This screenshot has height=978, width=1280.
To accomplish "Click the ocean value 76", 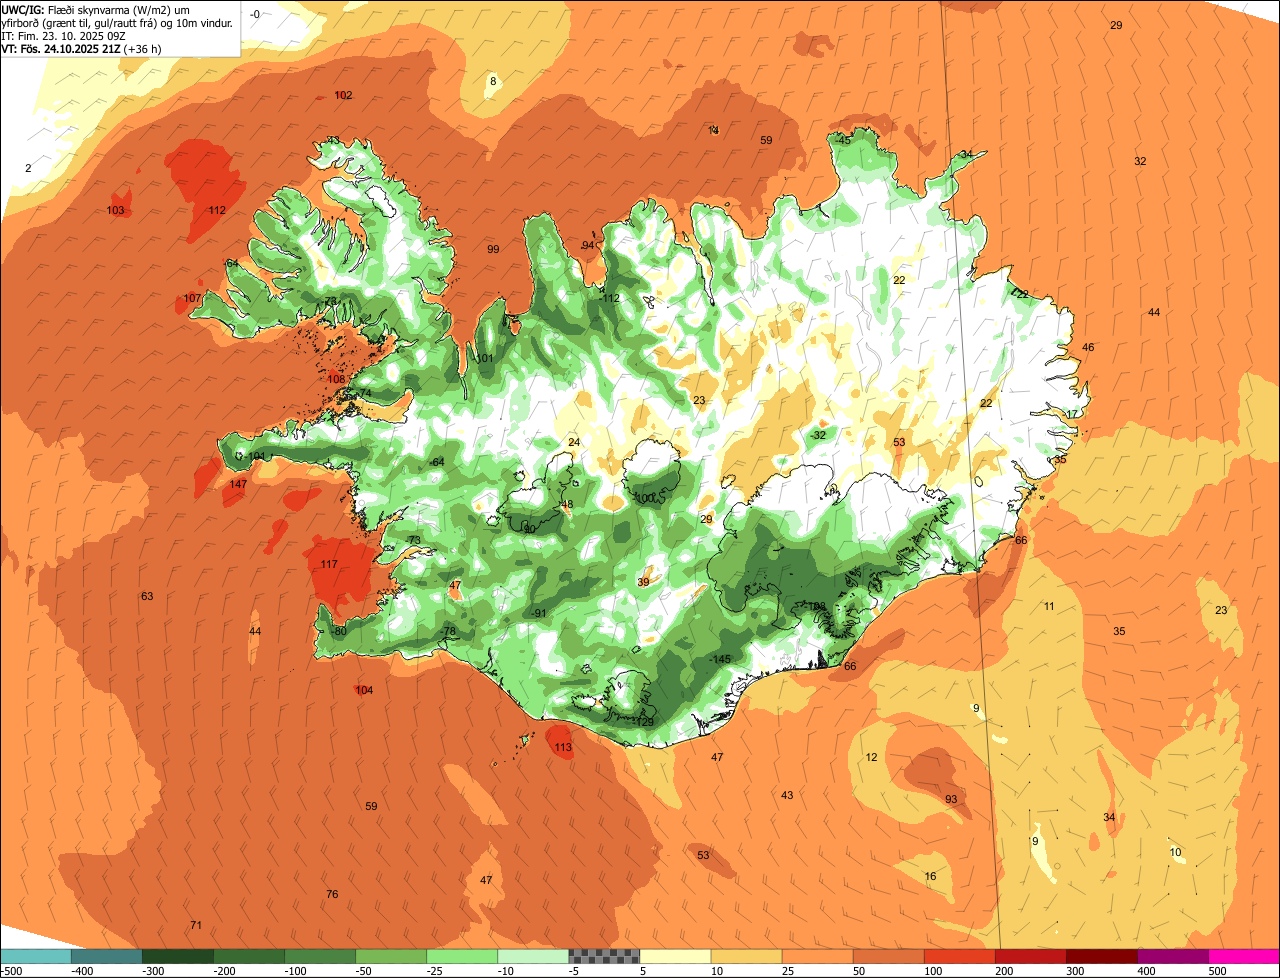I will (332, 894).
